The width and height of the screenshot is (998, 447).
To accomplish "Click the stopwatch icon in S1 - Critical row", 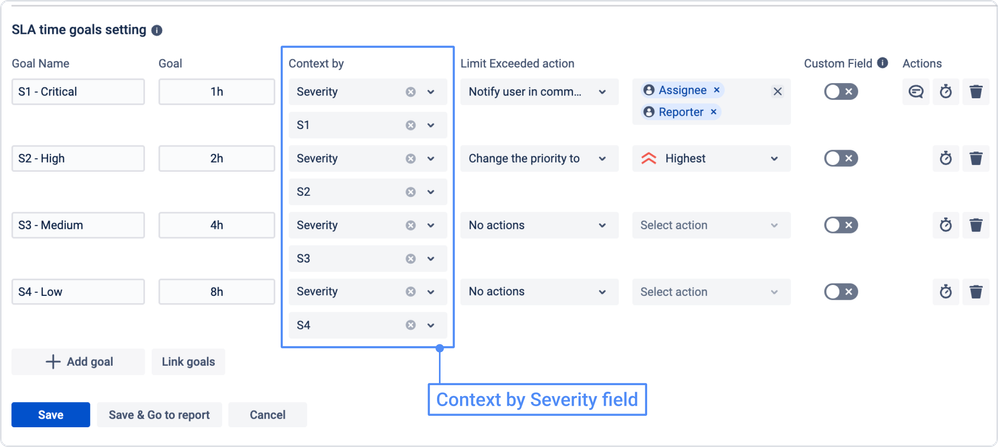I will [946, 92].
